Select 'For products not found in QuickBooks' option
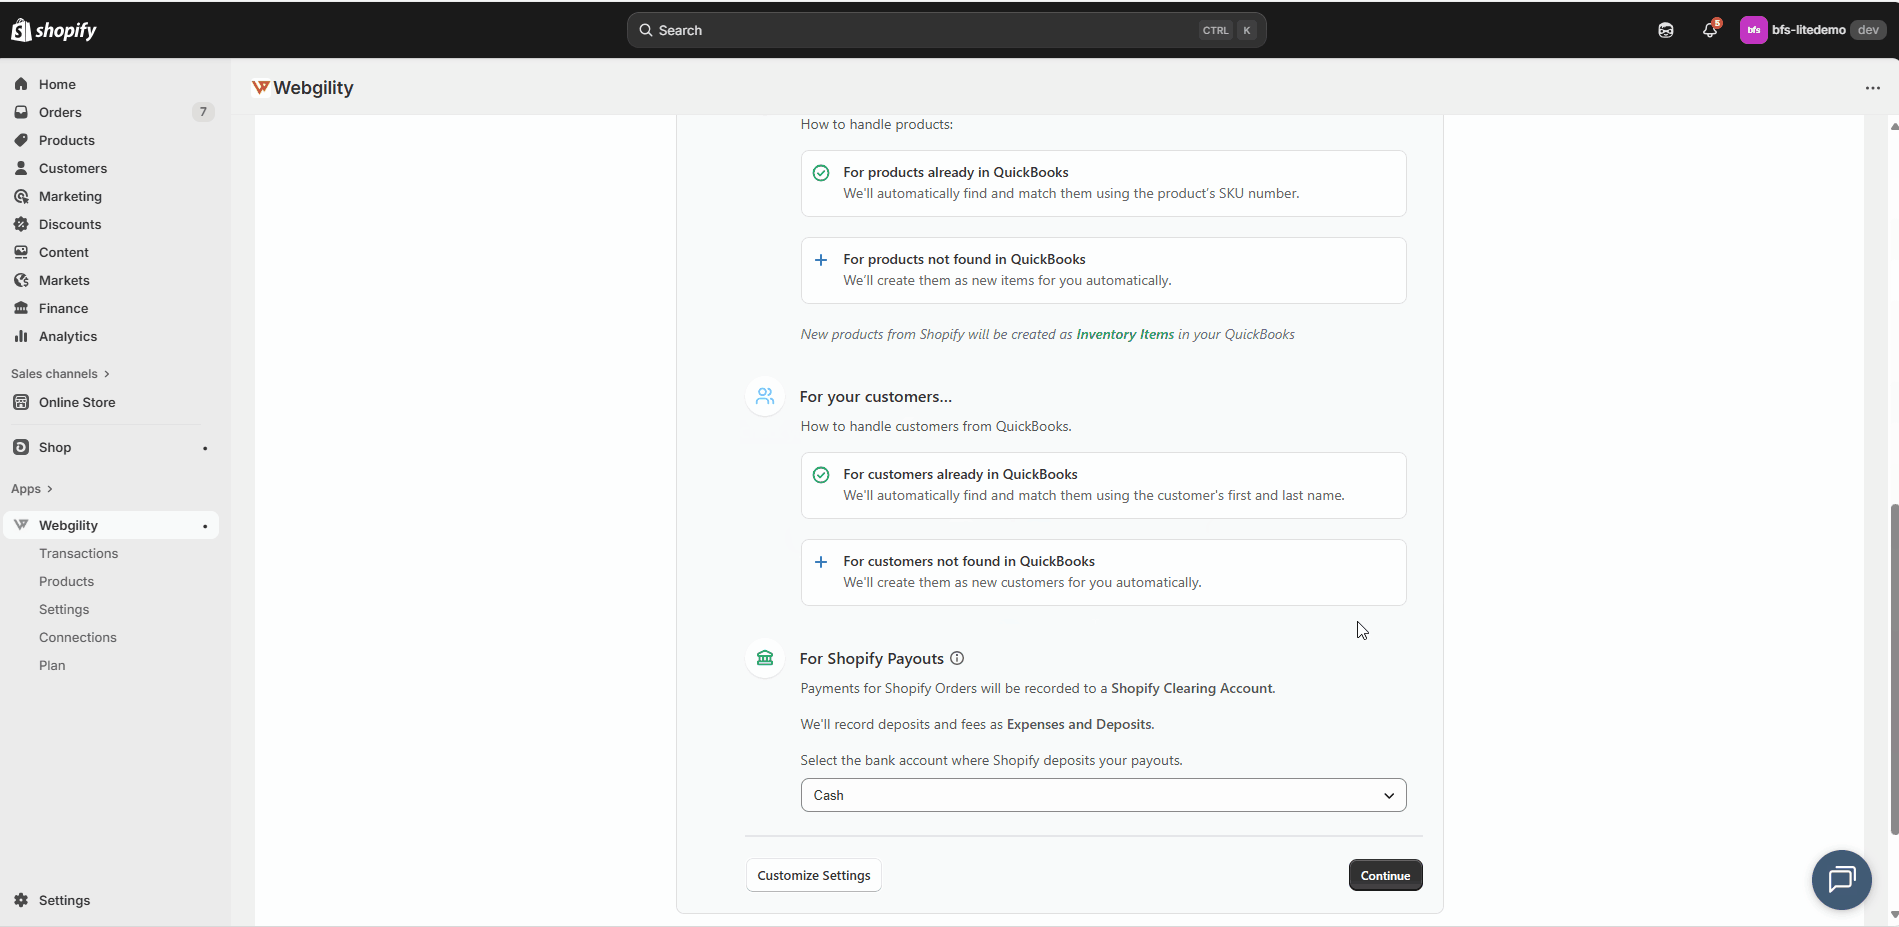Screen dimensions: 1899x927 click(x=1103, y=270)
